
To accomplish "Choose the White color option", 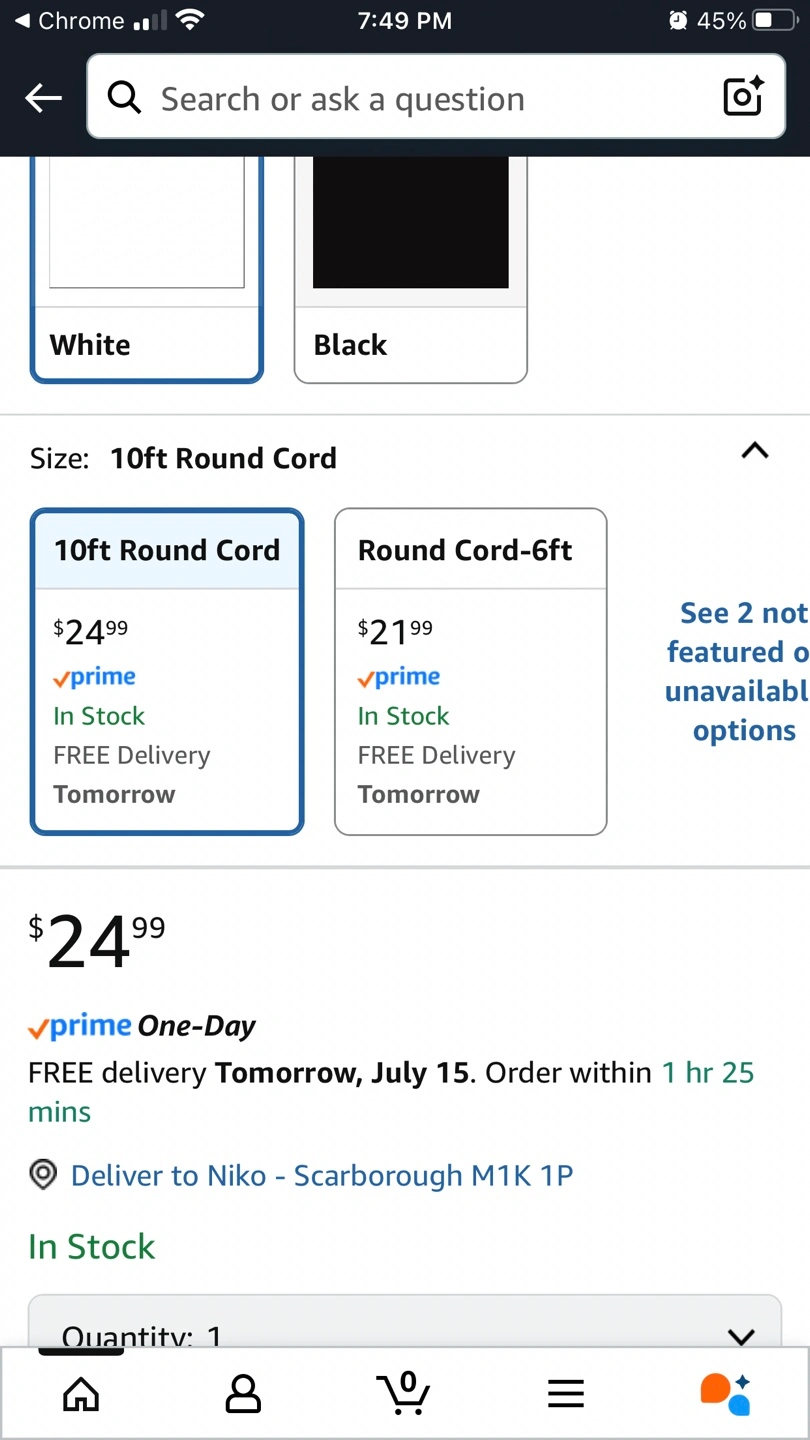I will (147, 270).
